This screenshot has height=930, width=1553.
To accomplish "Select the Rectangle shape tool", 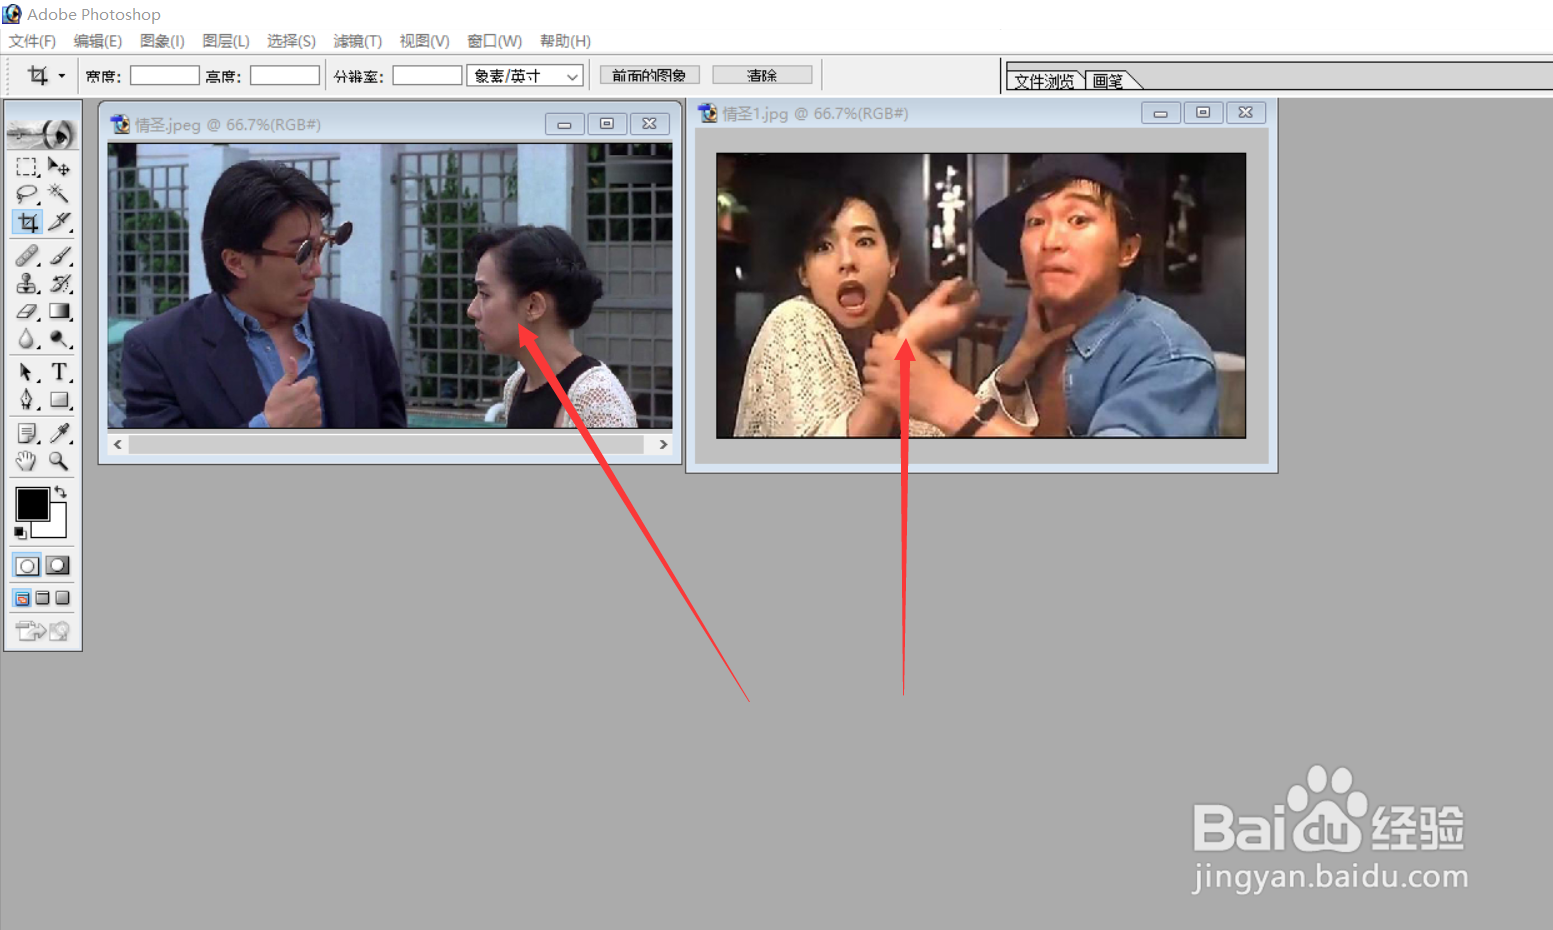I will [59, 401].
